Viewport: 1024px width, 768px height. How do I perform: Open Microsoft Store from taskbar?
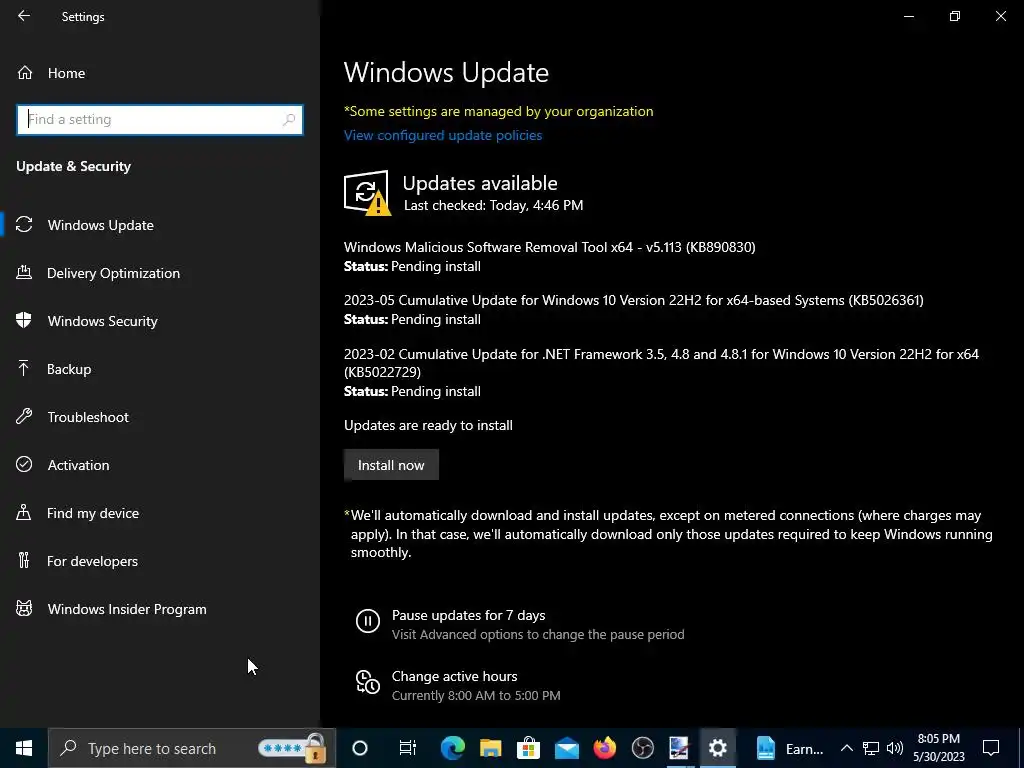528,748
